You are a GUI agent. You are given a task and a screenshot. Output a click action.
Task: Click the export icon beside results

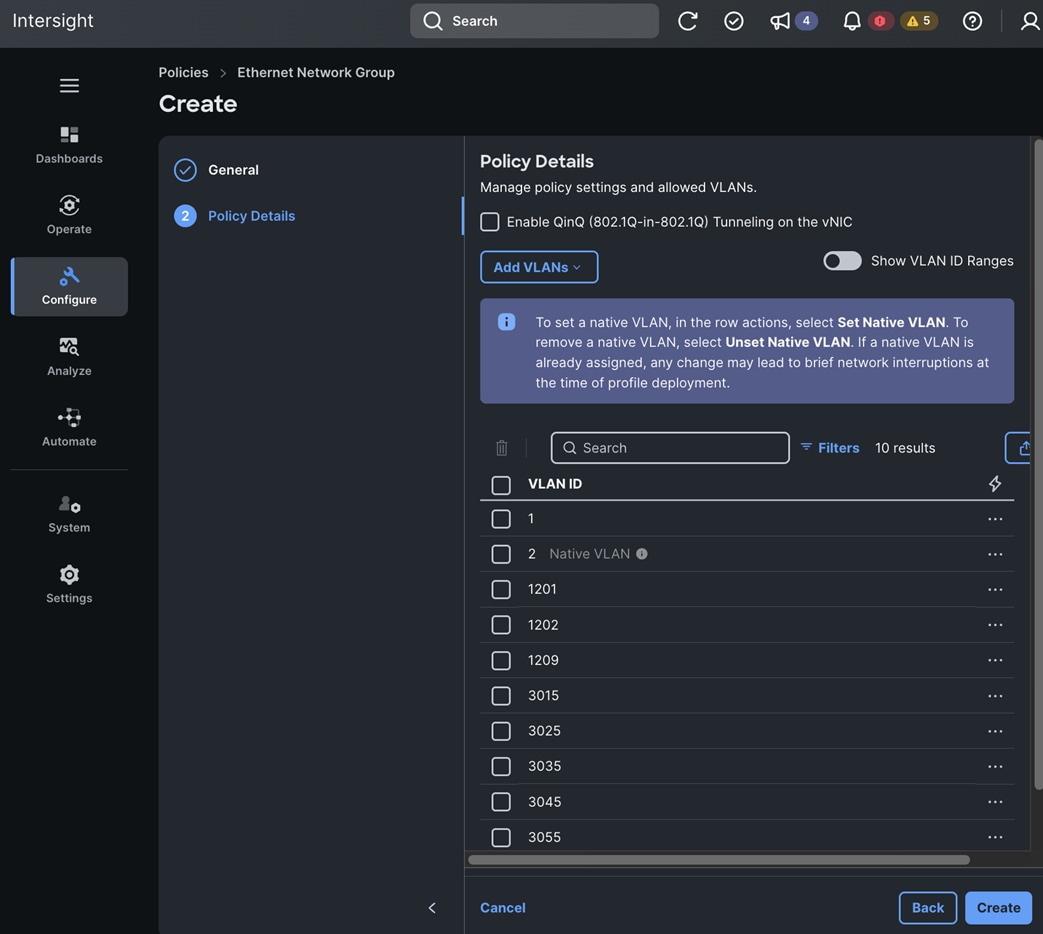click(1023, 448)
